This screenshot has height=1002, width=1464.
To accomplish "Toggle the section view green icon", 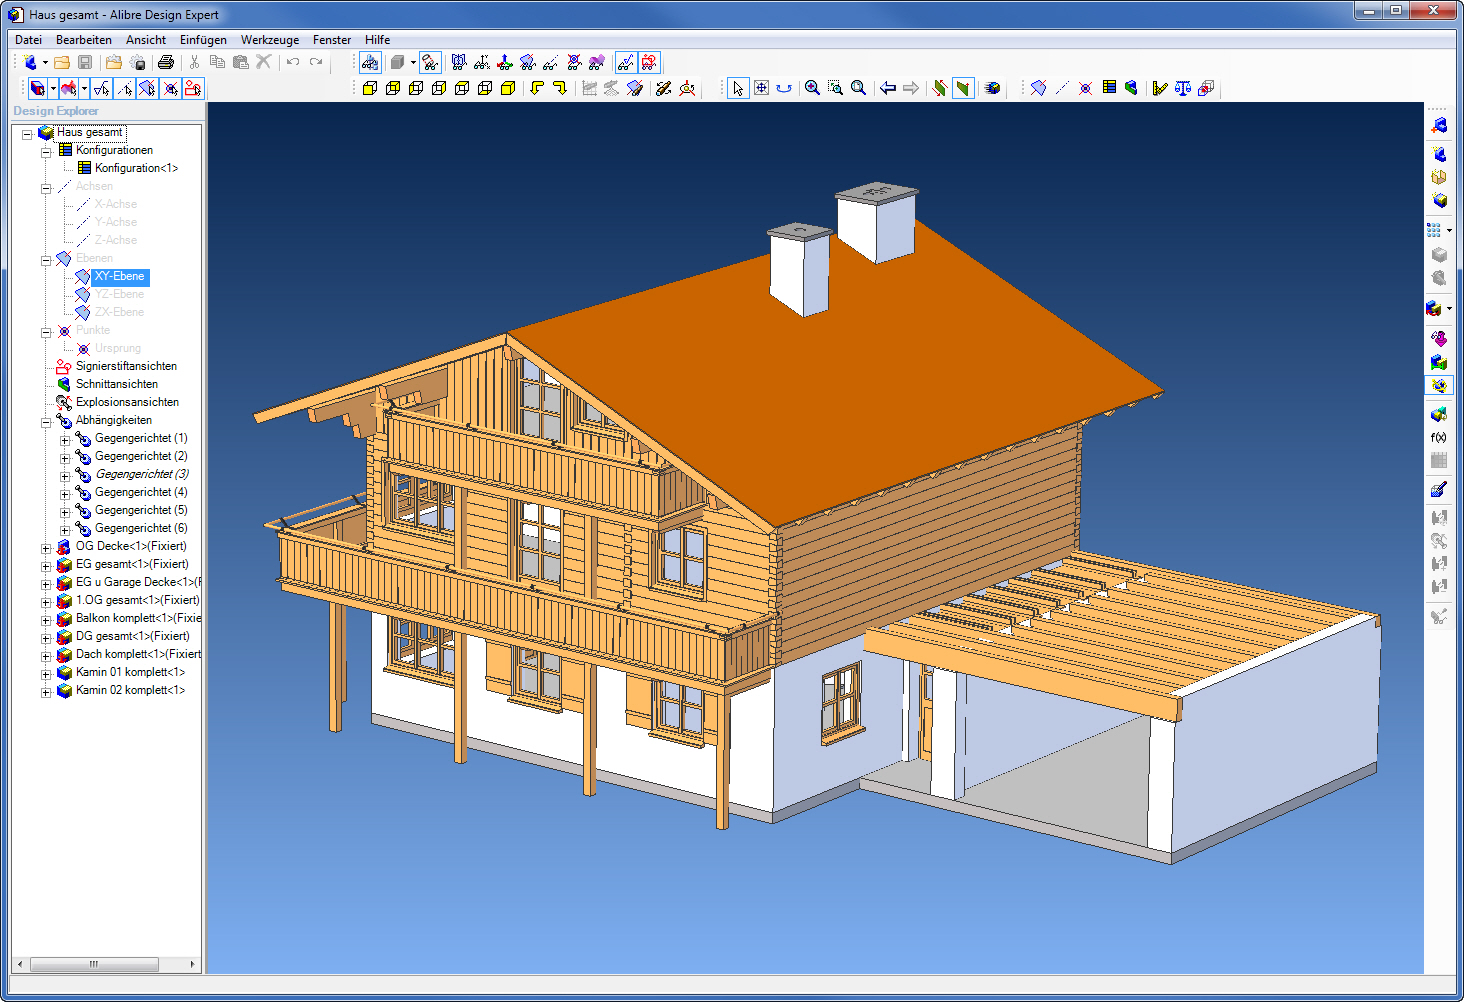I will pyautogui.click(x=963, y=88).
